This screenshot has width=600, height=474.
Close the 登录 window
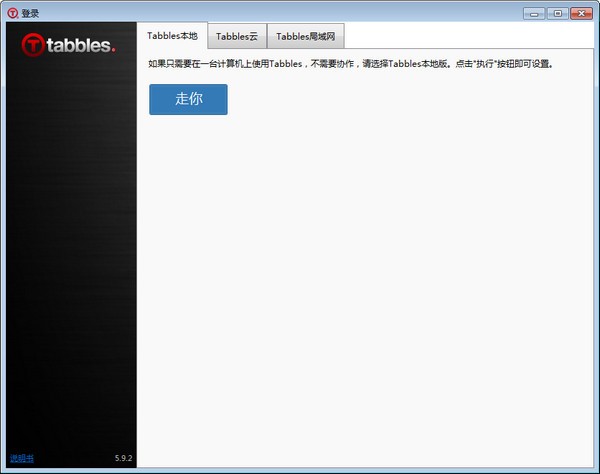coord(581,14)
